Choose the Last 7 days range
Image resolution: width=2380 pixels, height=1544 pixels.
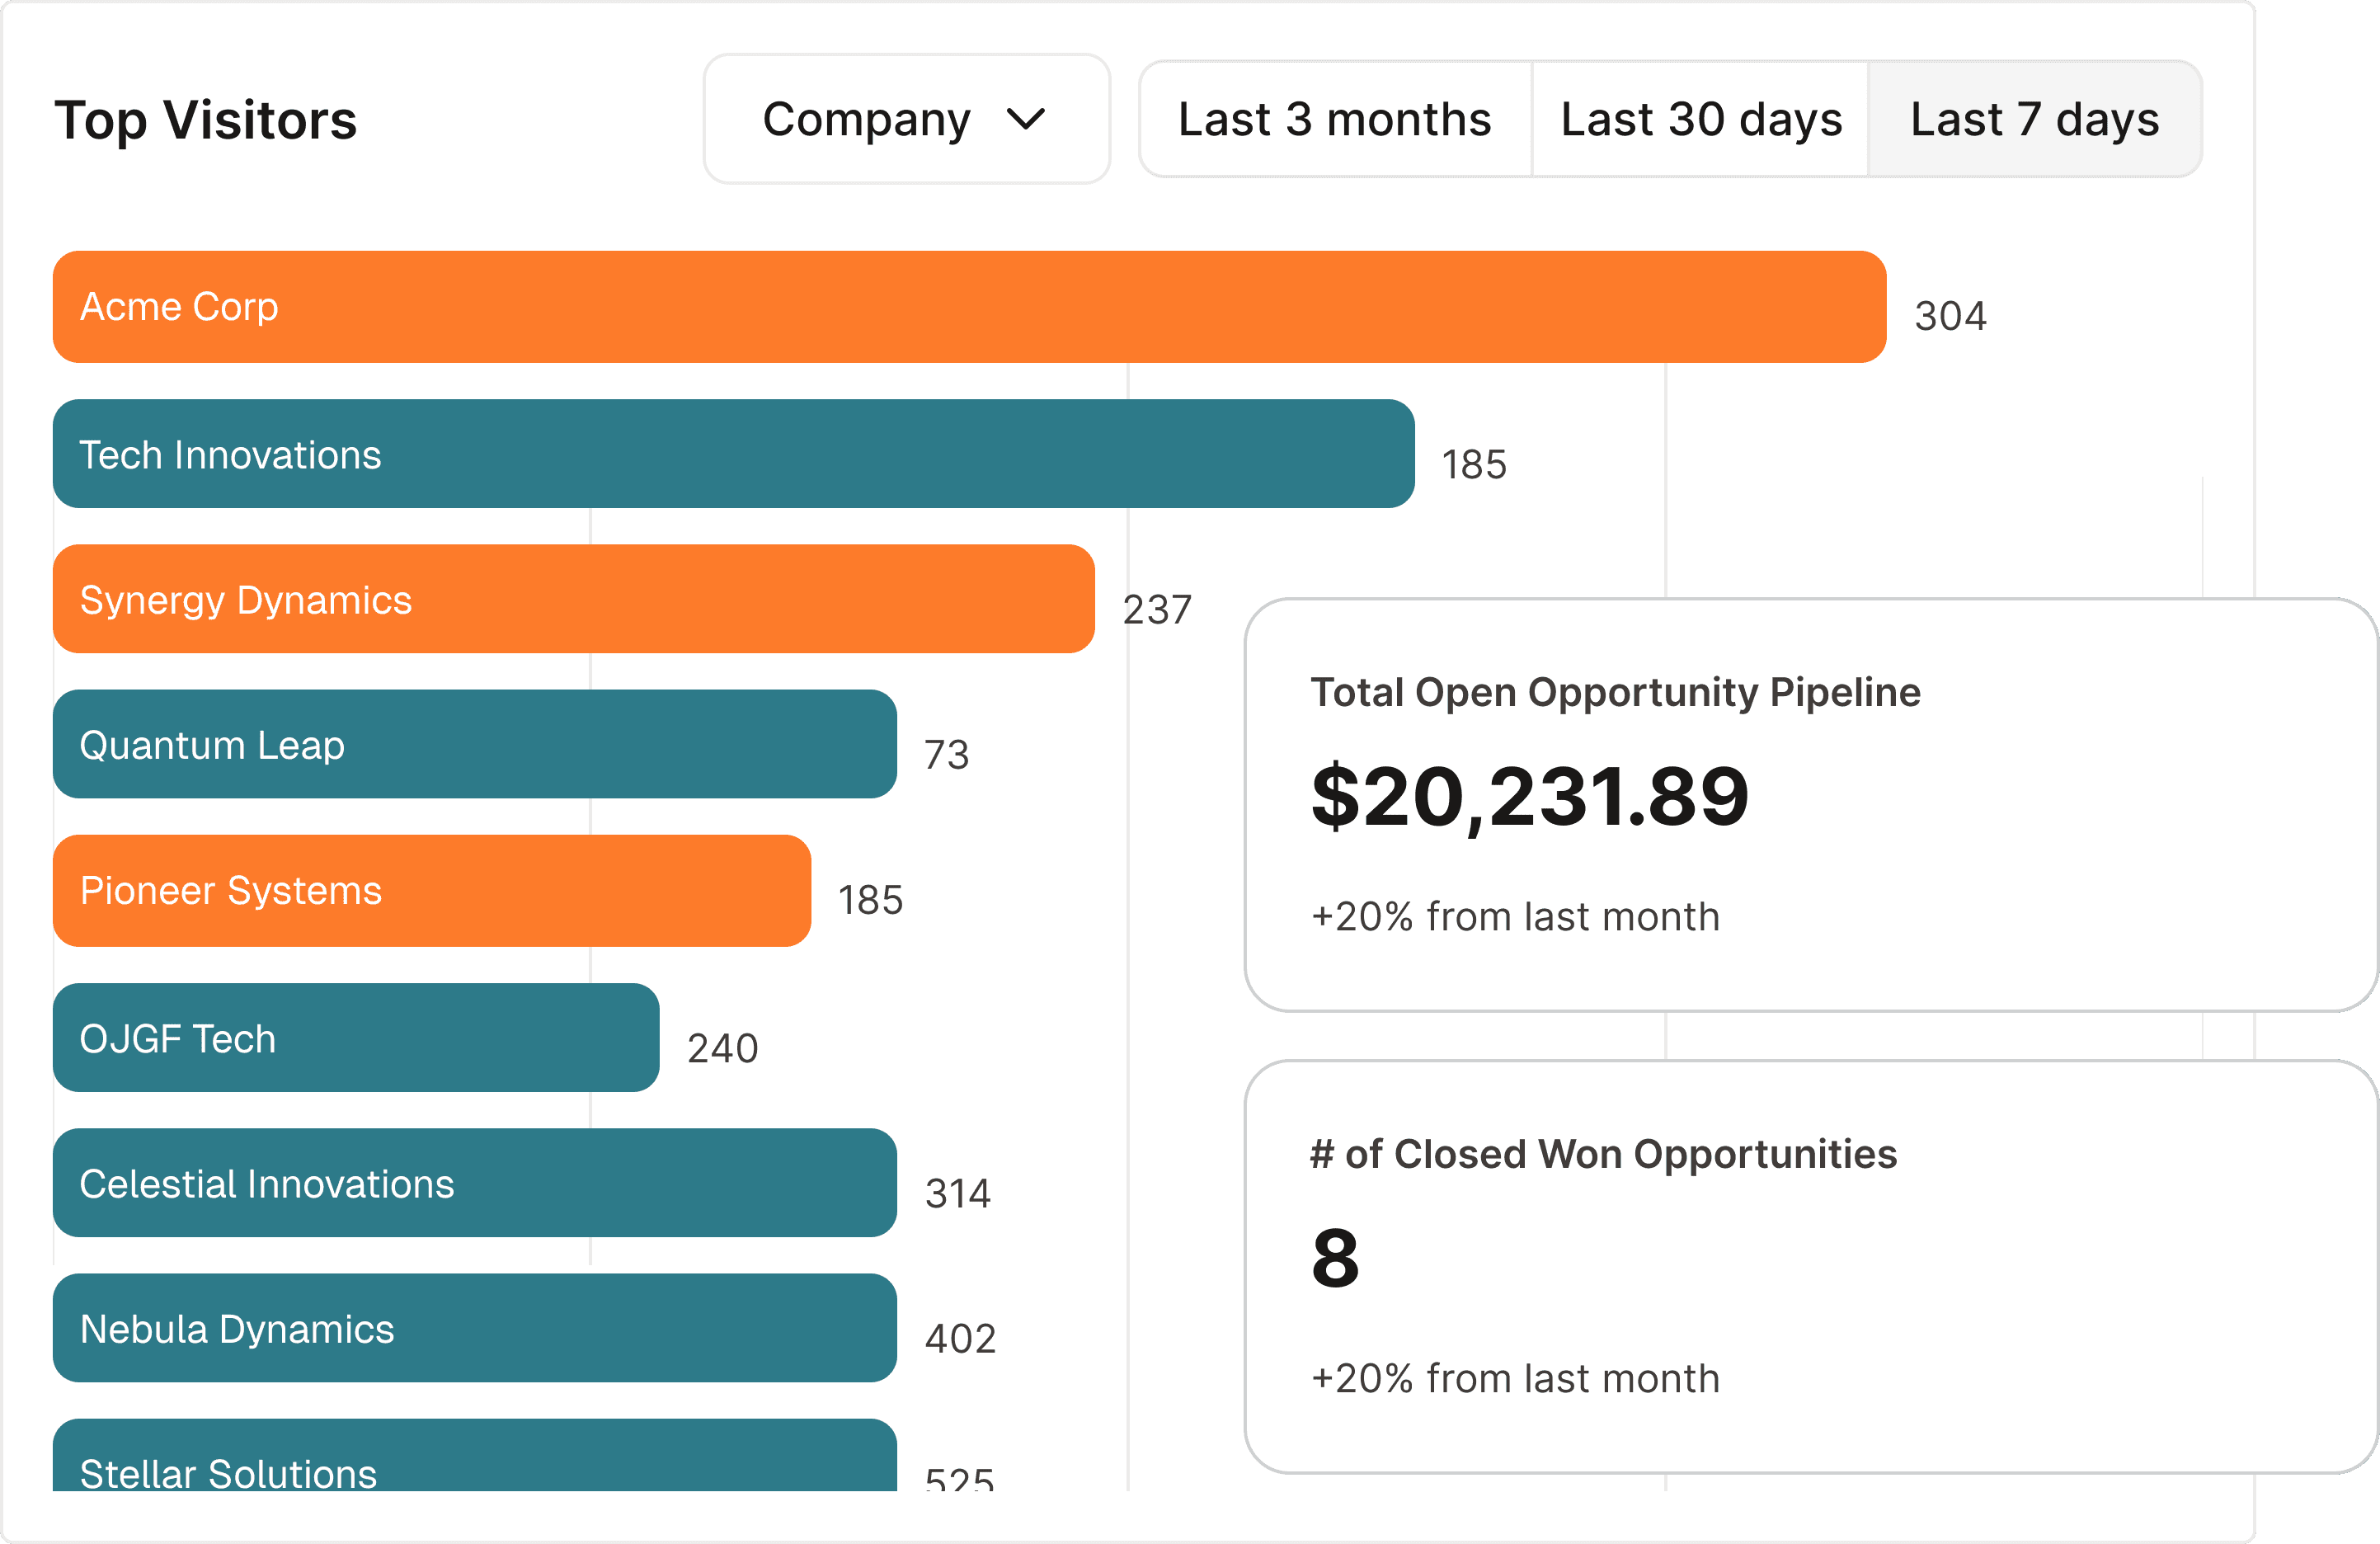tap(2034, 119)
